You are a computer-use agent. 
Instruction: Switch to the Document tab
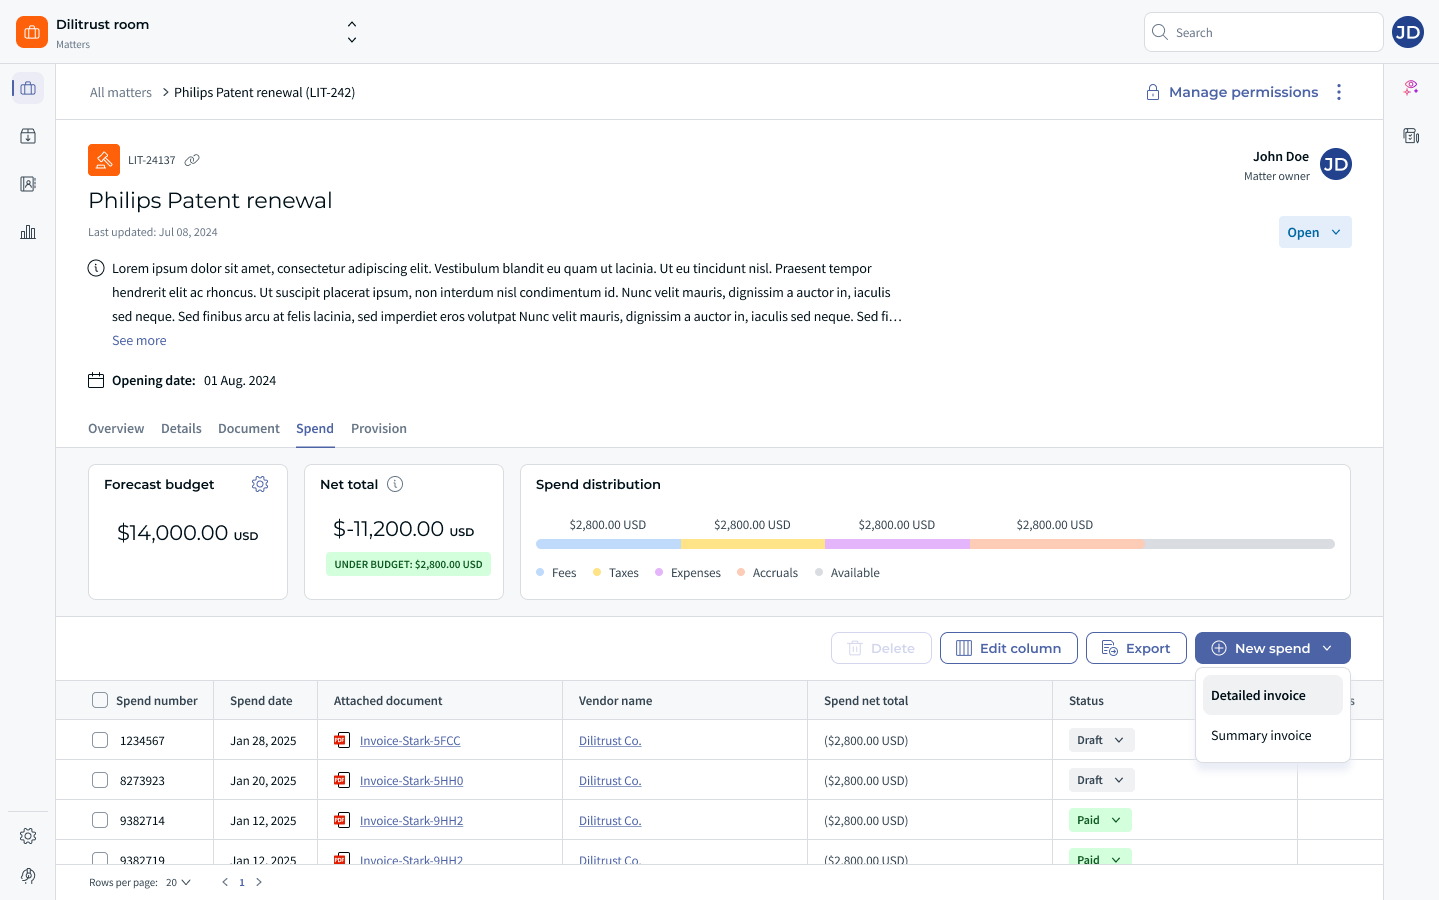pyautogui.click(x=249, y=428)
